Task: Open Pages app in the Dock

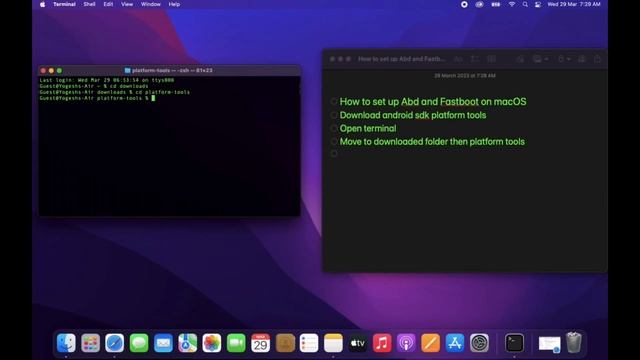Action: point(431,343)
